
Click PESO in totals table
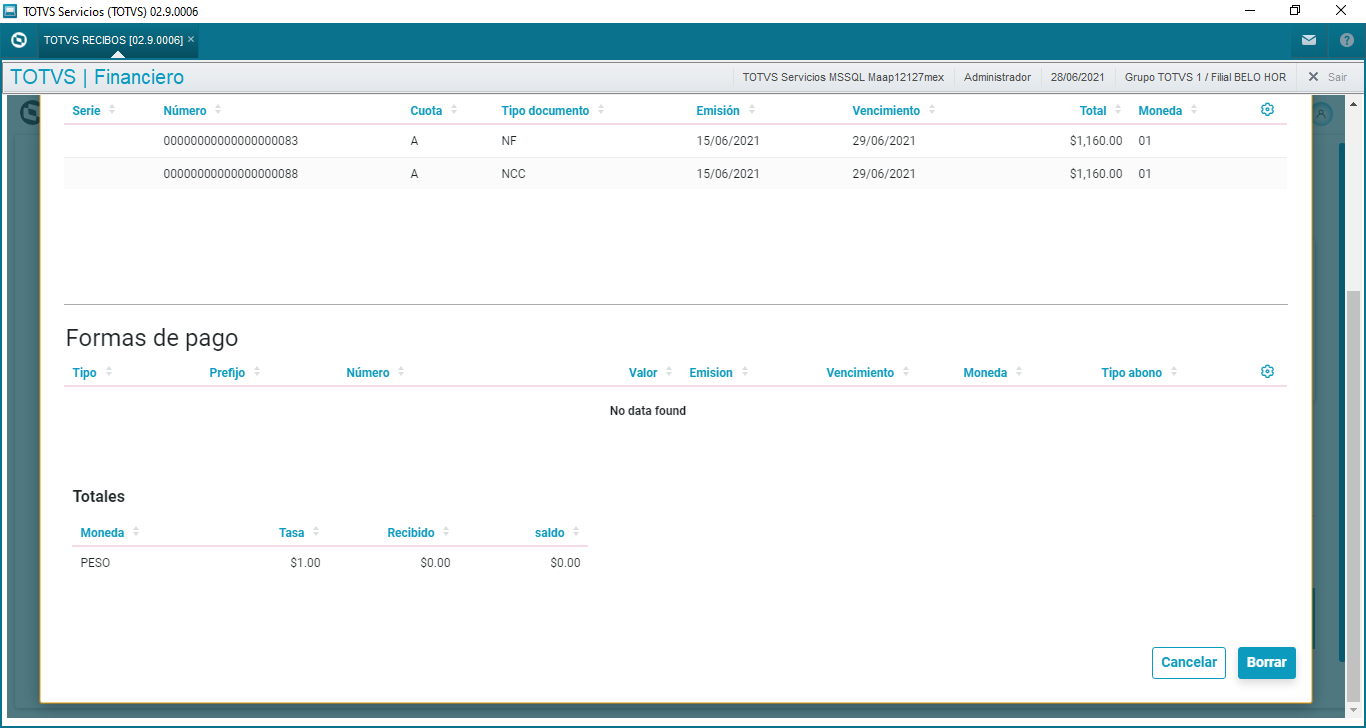[x=95, y=563]
